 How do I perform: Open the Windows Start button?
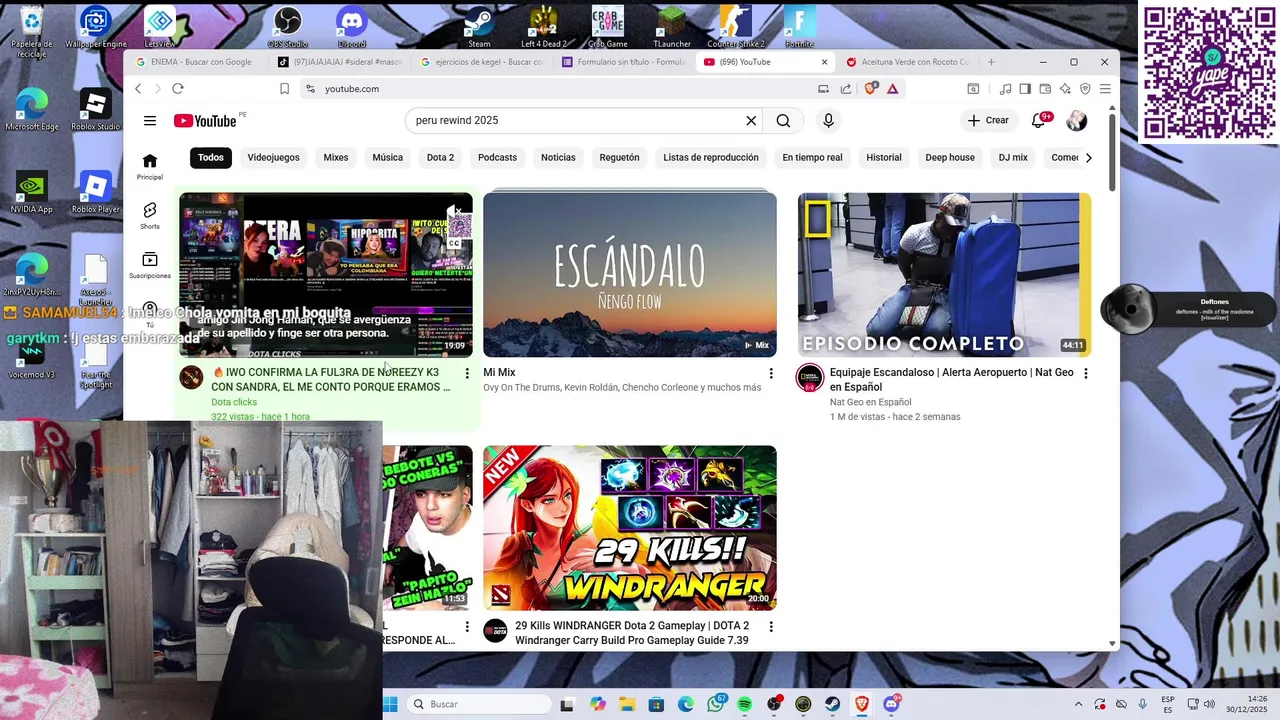[390, 704]
